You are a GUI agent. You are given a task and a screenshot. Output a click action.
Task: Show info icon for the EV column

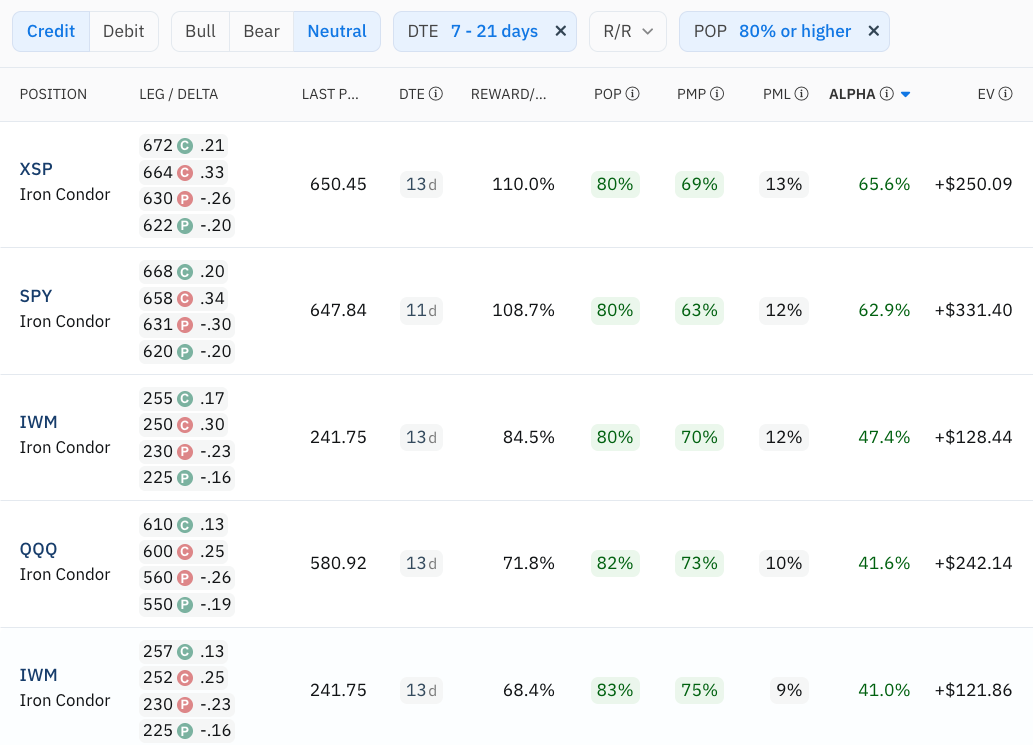click(1005, 94)
